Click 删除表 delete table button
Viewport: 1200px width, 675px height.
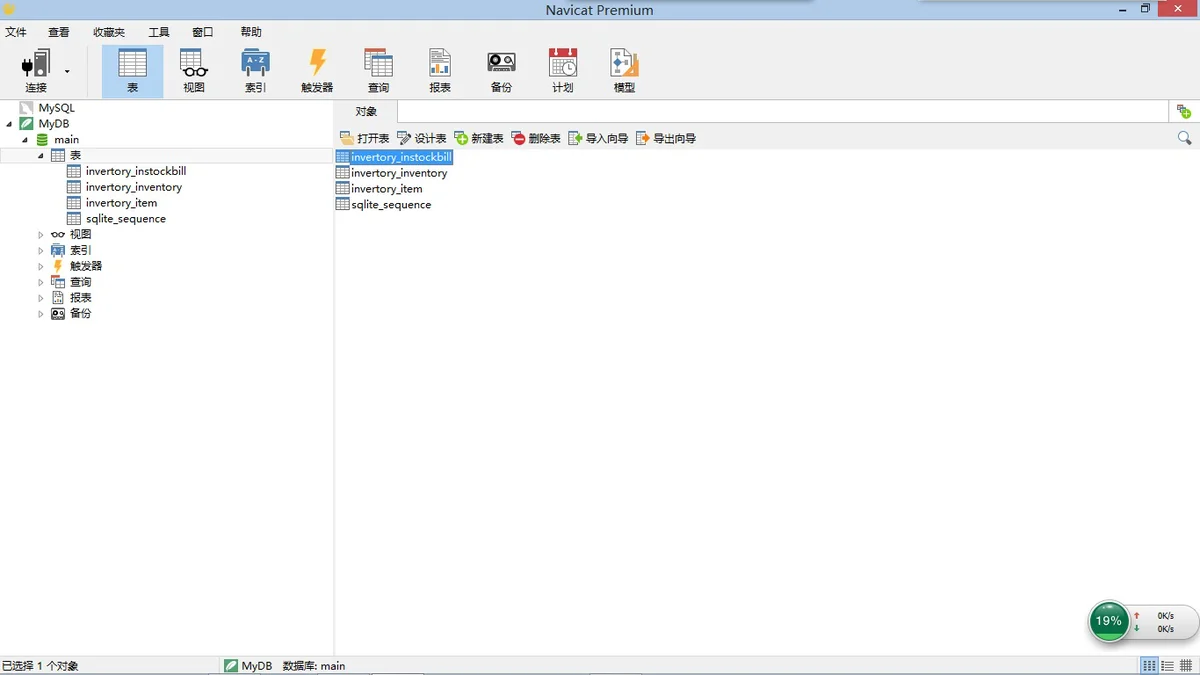536,138
